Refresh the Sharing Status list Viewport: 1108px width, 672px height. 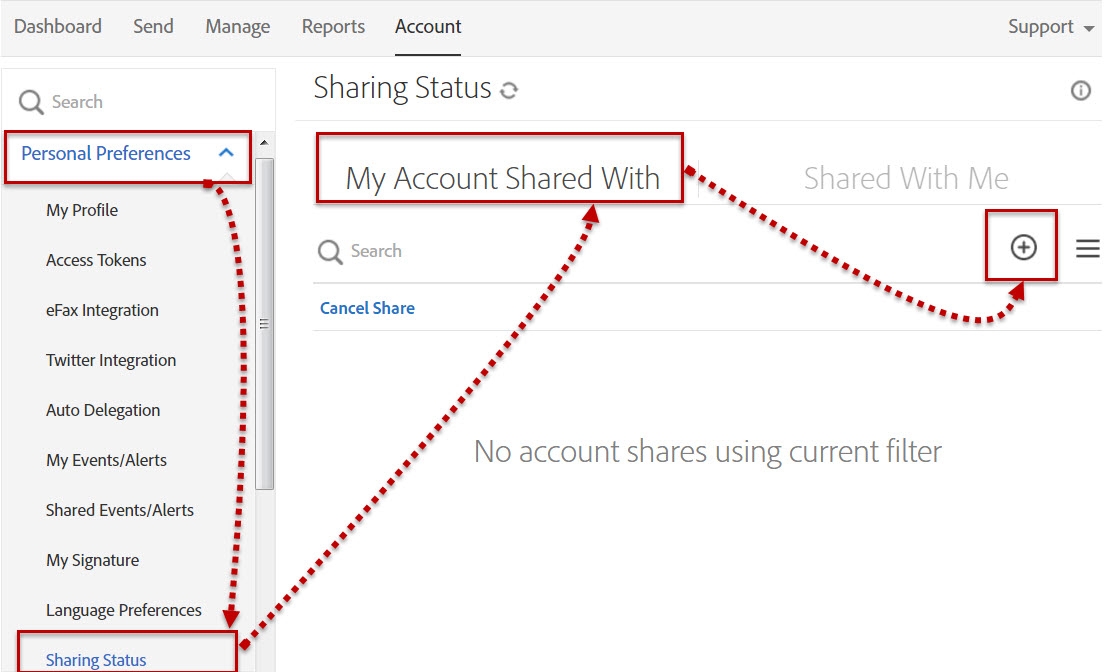click(x=509, y=89)
